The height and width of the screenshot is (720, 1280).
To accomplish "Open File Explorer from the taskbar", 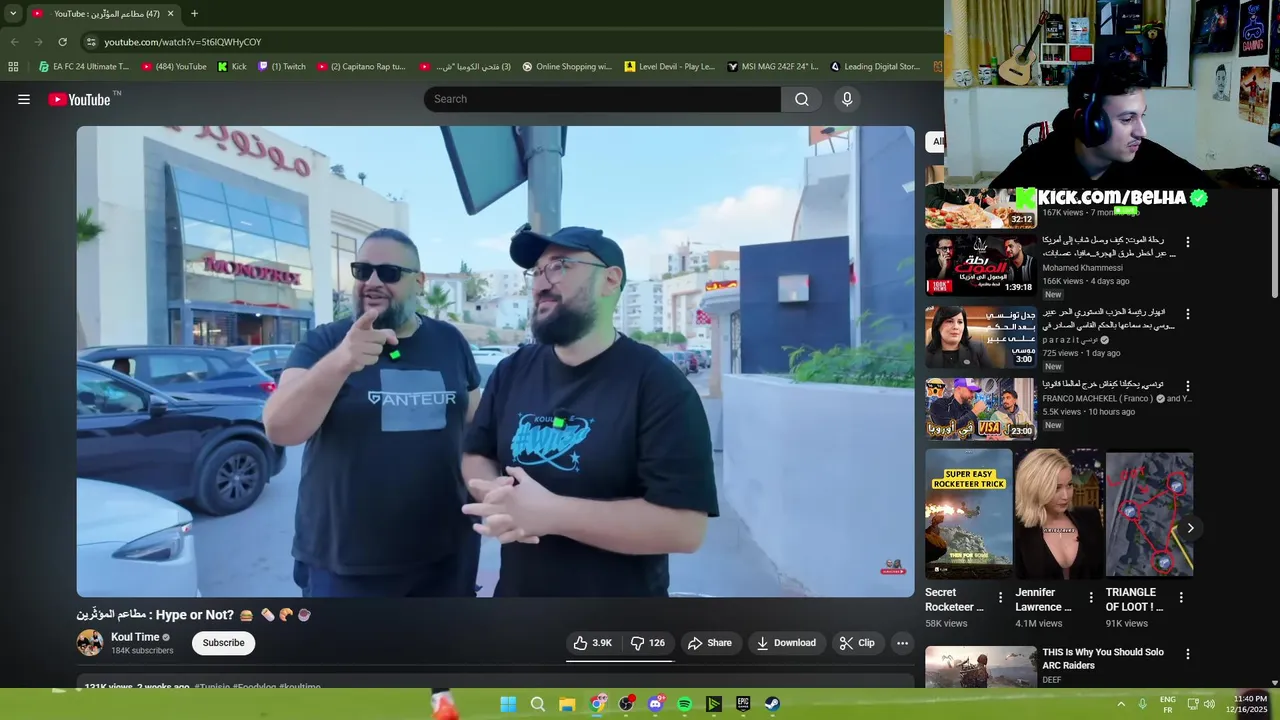I will point(567,704).
